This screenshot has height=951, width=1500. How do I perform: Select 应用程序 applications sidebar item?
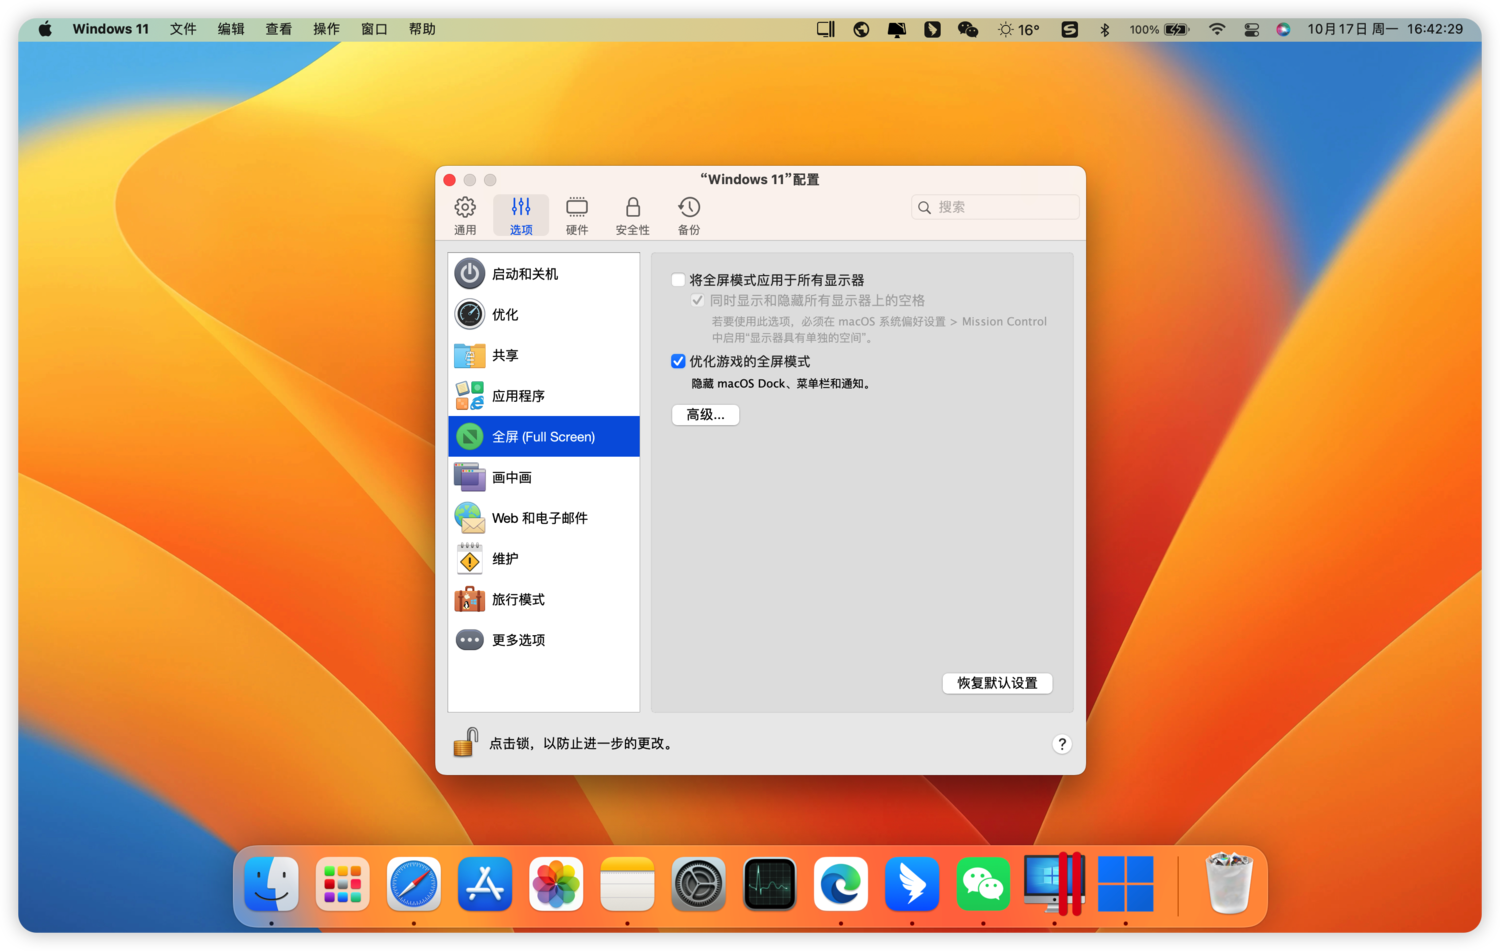(x=544, y=396)
